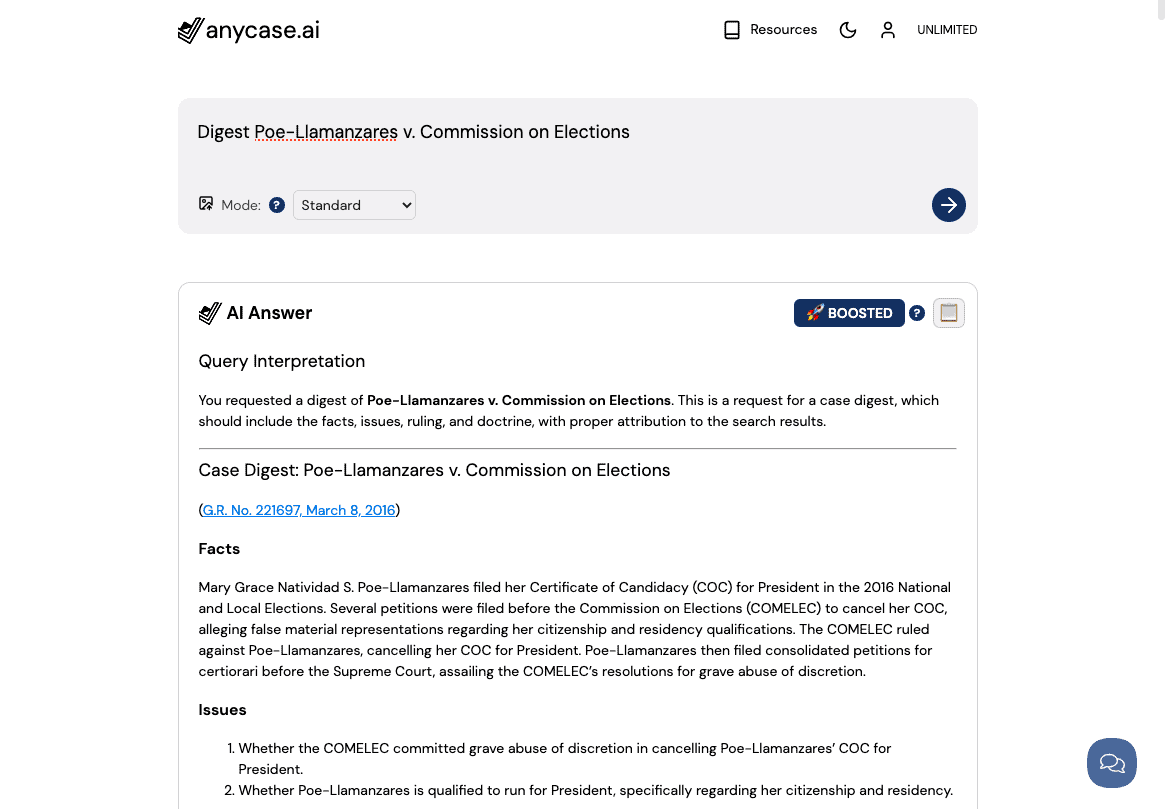Image resolution: width=1165 pixels, height=809 pixels.
Task: Click the UNLIMITED plan label
Action: (x=947, y=30)
